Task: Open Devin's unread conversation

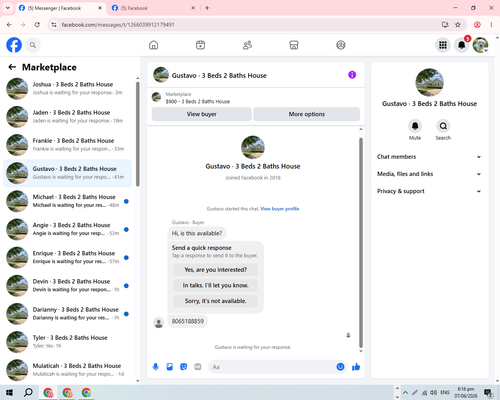Action: pos(67,286)
